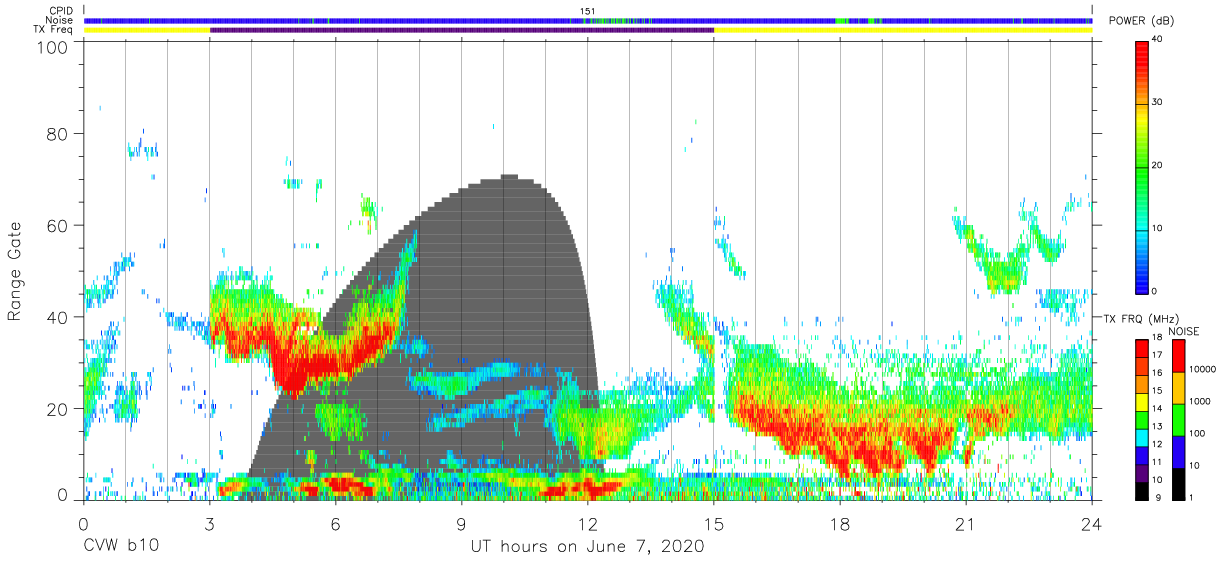1228x567 pixels.
Task: Click the 100 tick on the noise legend
Action: click(1200, 433)
